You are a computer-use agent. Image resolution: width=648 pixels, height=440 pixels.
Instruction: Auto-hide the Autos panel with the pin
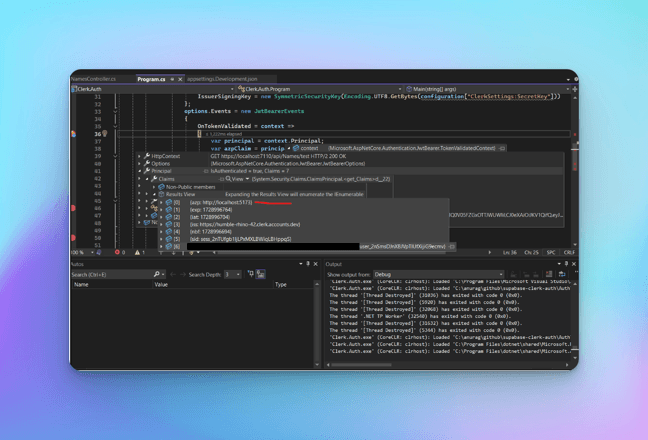[x=308, y=264]
